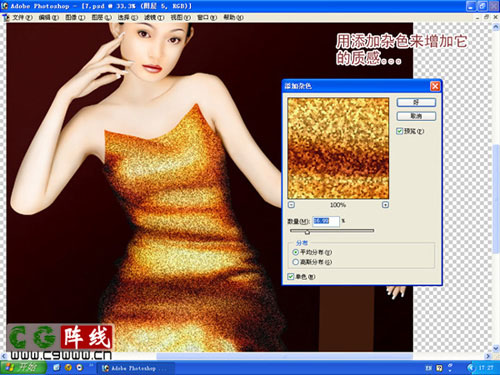The height and width of the screenshot is (375, 500).
Task: Open the 图像 (Image) menu
Action: [75, 17]
